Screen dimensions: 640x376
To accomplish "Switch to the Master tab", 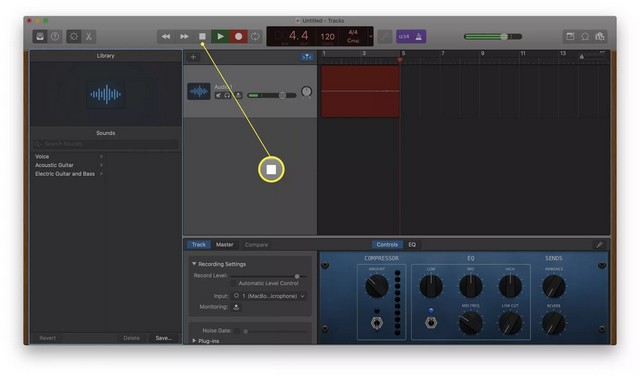I will pos(224,245).
